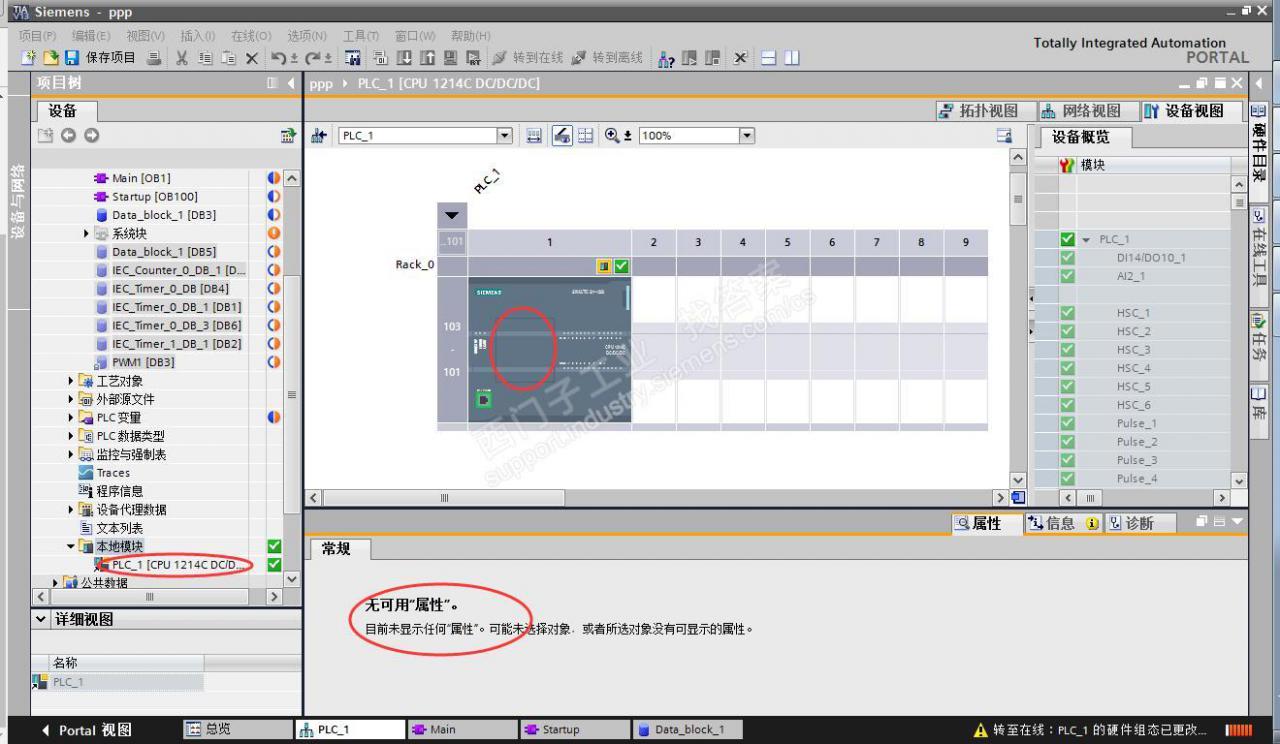Click the green status check for AI2_1
The image size is (1280, 744).
click(1067, 276)
